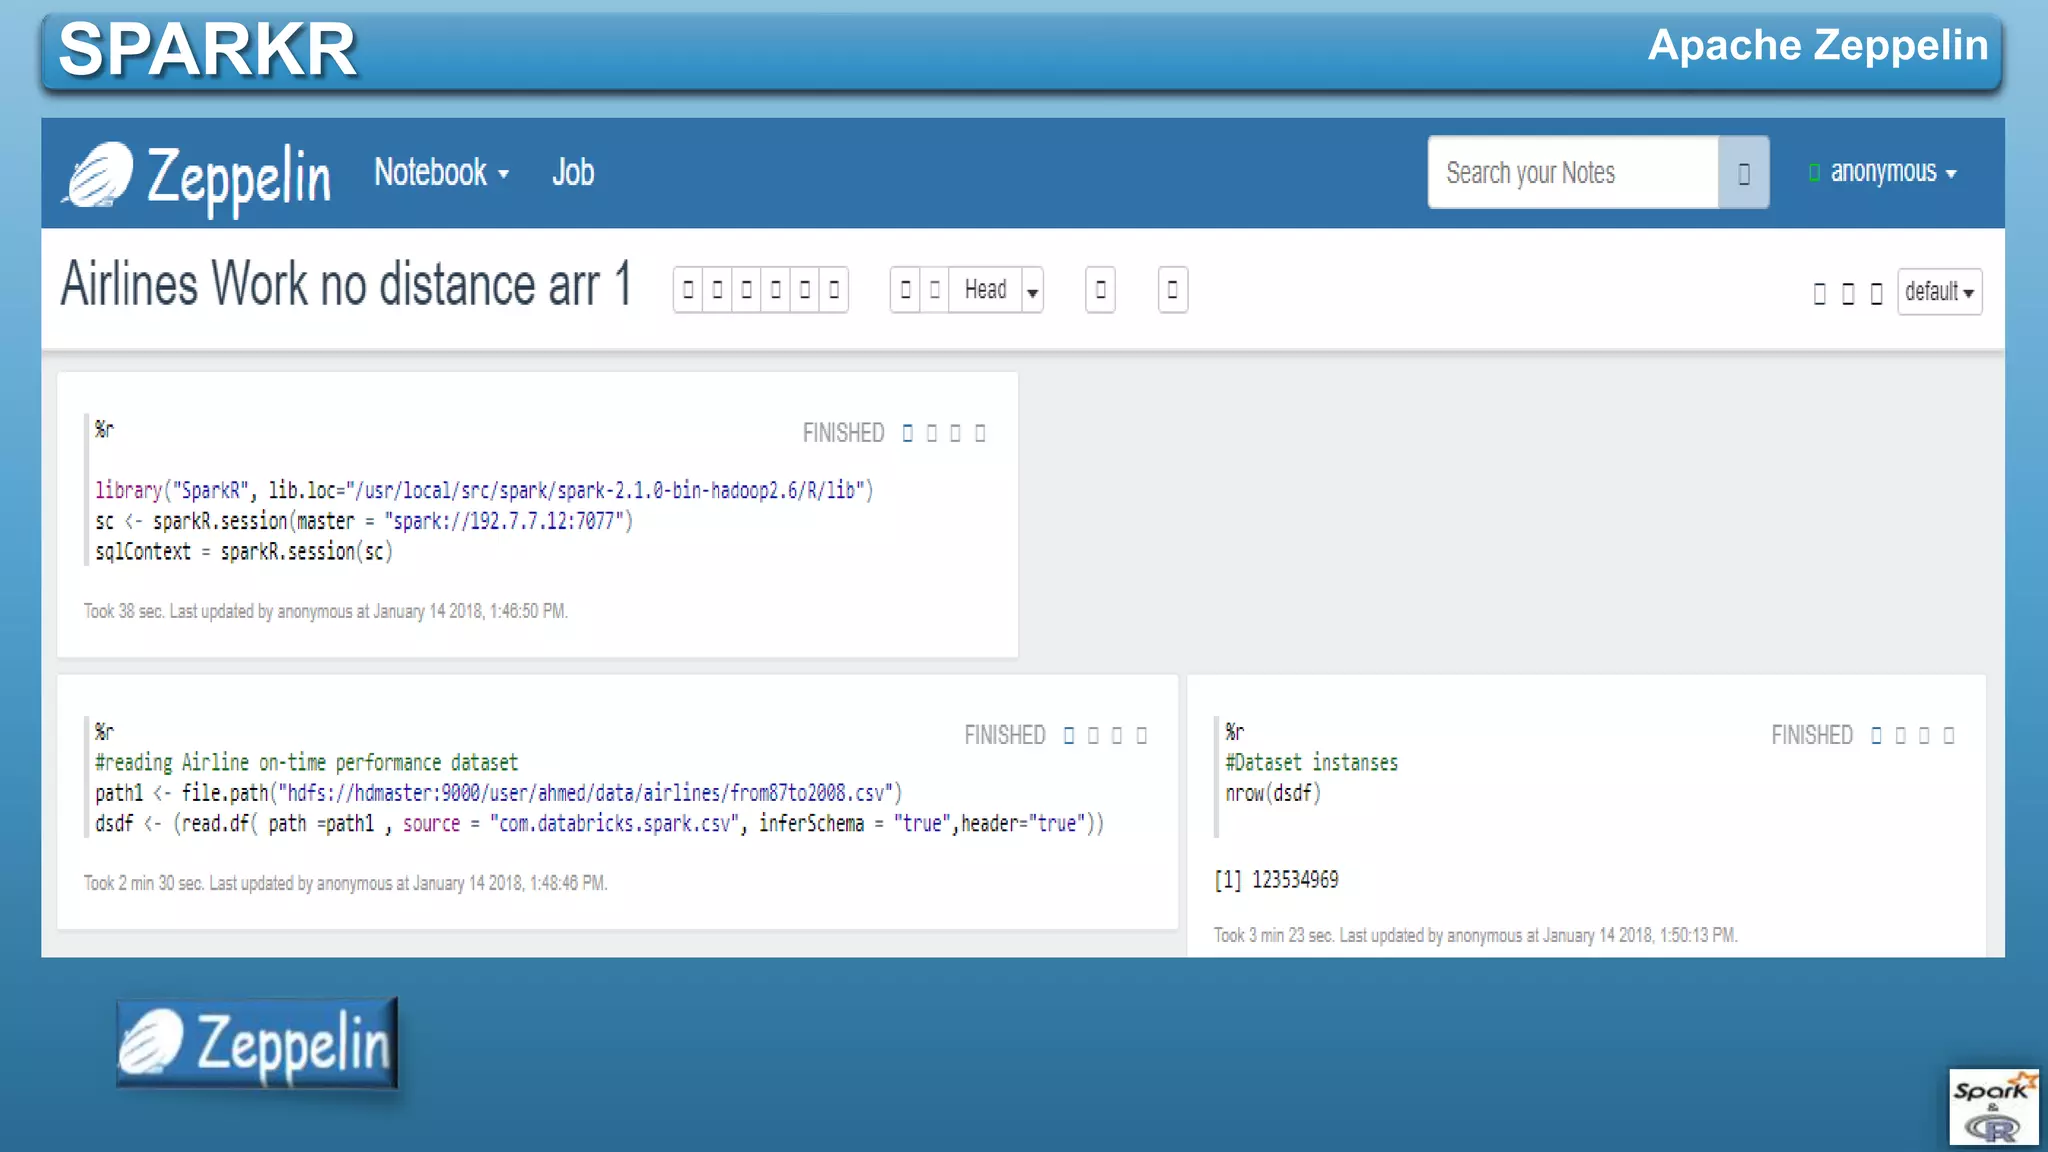Open the Job page
This screenshot has height=1152, width=2048.
573,173
